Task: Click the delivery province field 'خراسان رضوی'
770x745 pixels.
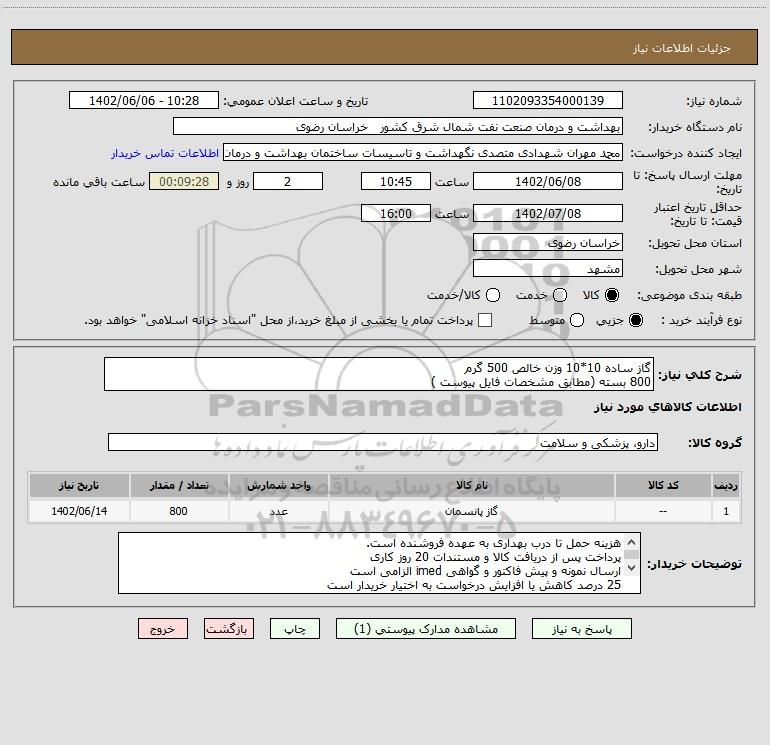Action: pyautogui.click(x=548, y=242)
